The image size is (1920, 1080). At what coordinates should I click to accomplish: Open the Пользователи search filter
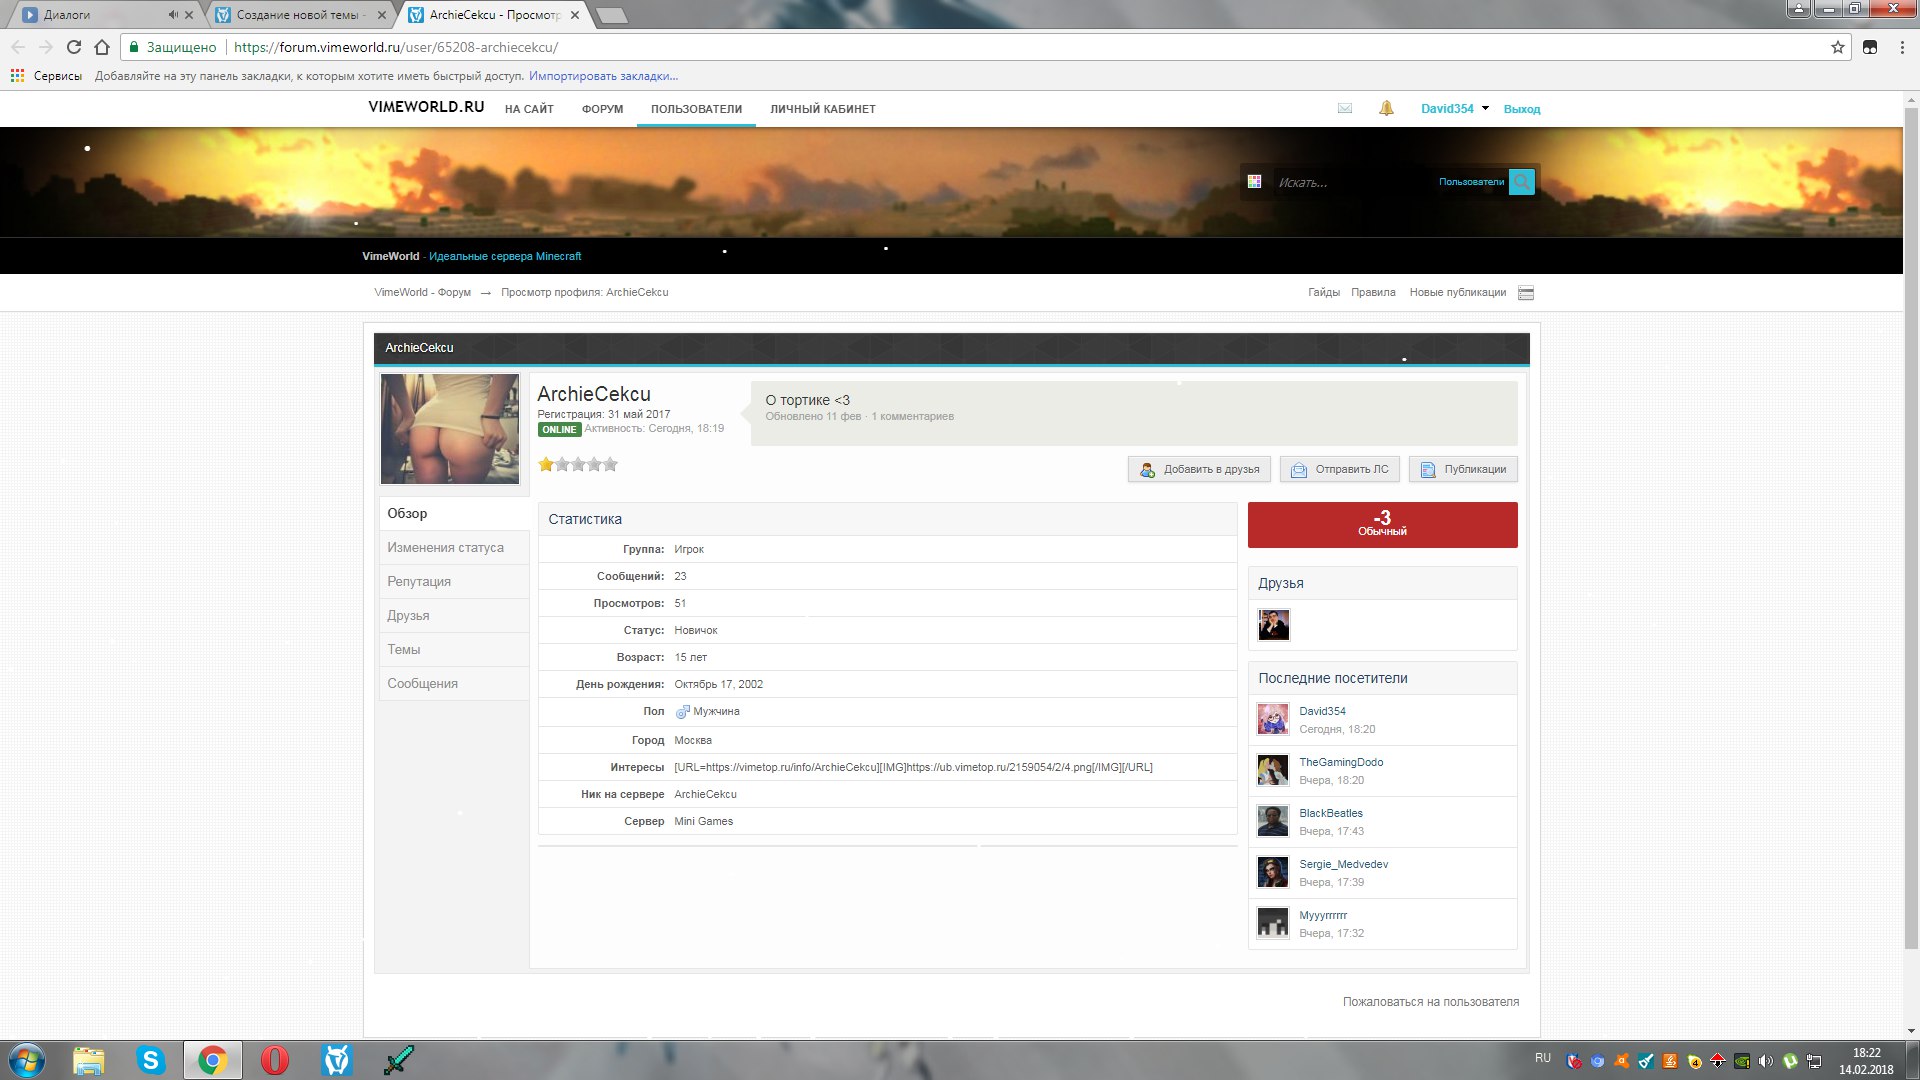(x=1471, y=182)
